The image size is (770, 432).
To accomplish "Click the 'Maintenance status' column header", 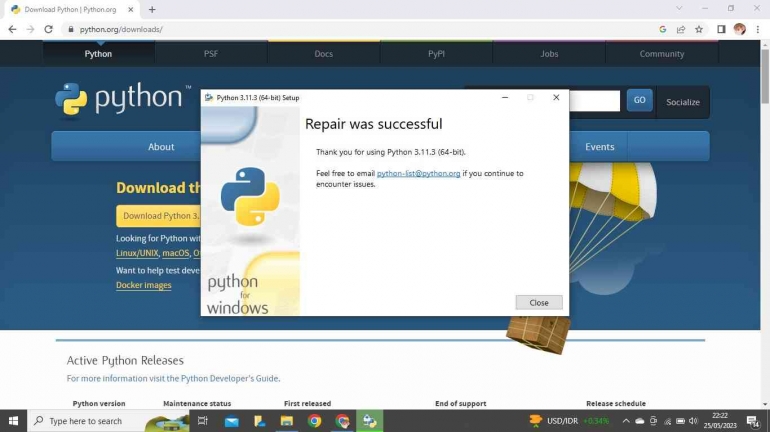I will coord(197,404).
